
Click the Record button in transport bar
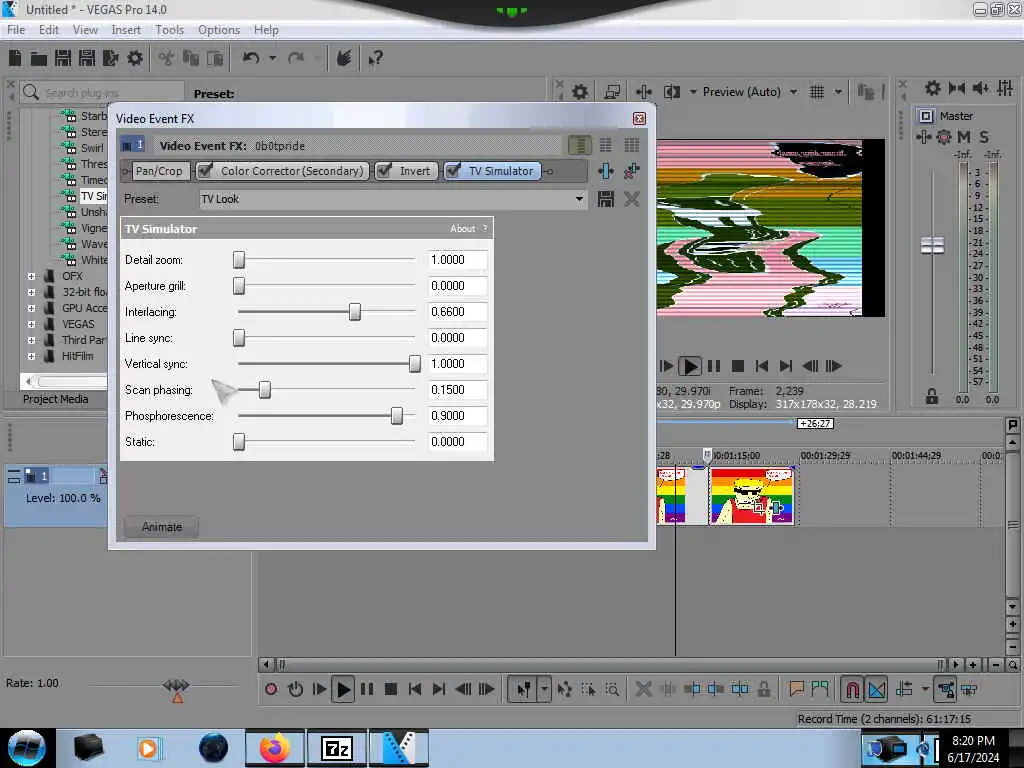(x=271, y=689)
